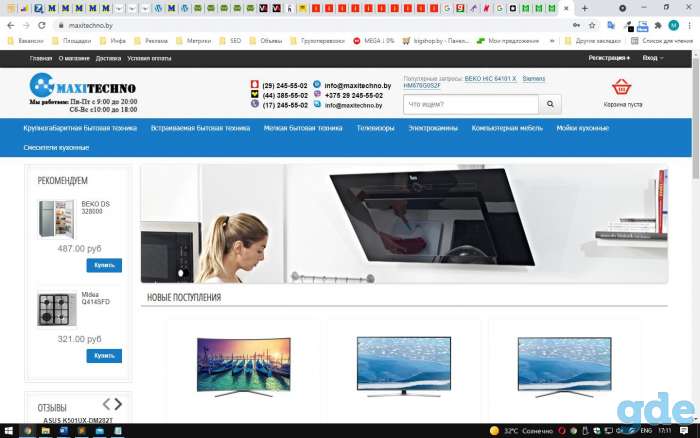
Task: Open the MEGA bookmark
Action: [x=374, y=41]
